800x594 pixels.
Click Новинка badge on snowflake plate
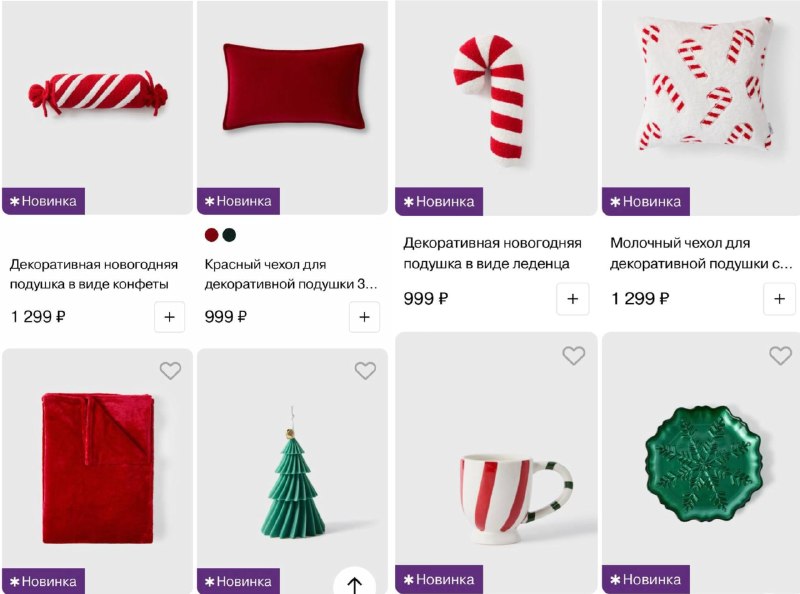click(x=646, y=580)
